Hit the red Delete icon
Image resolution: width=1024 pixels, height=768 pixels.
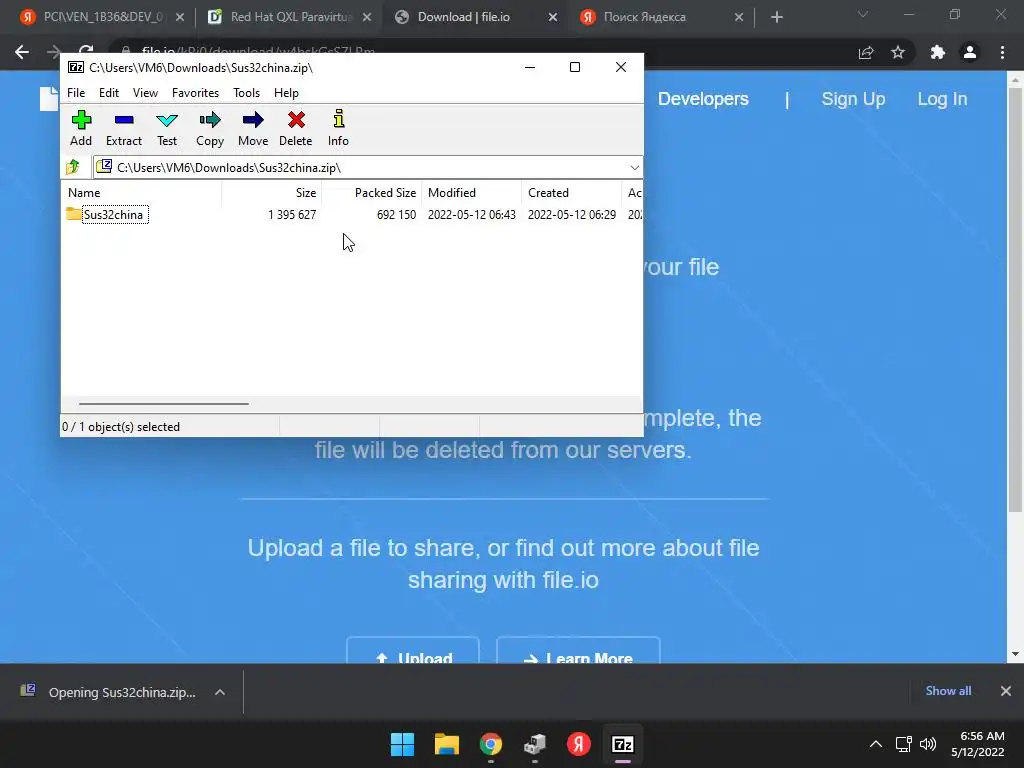coord(296,128)
